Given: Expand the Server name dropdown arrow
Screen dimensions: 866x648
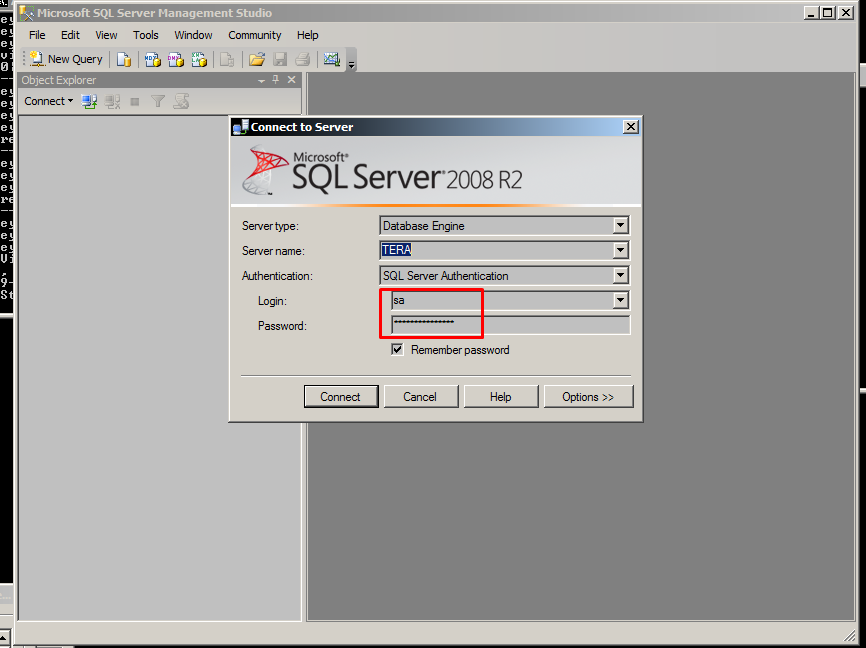Looking at the screenshot, I should point(620,250).
